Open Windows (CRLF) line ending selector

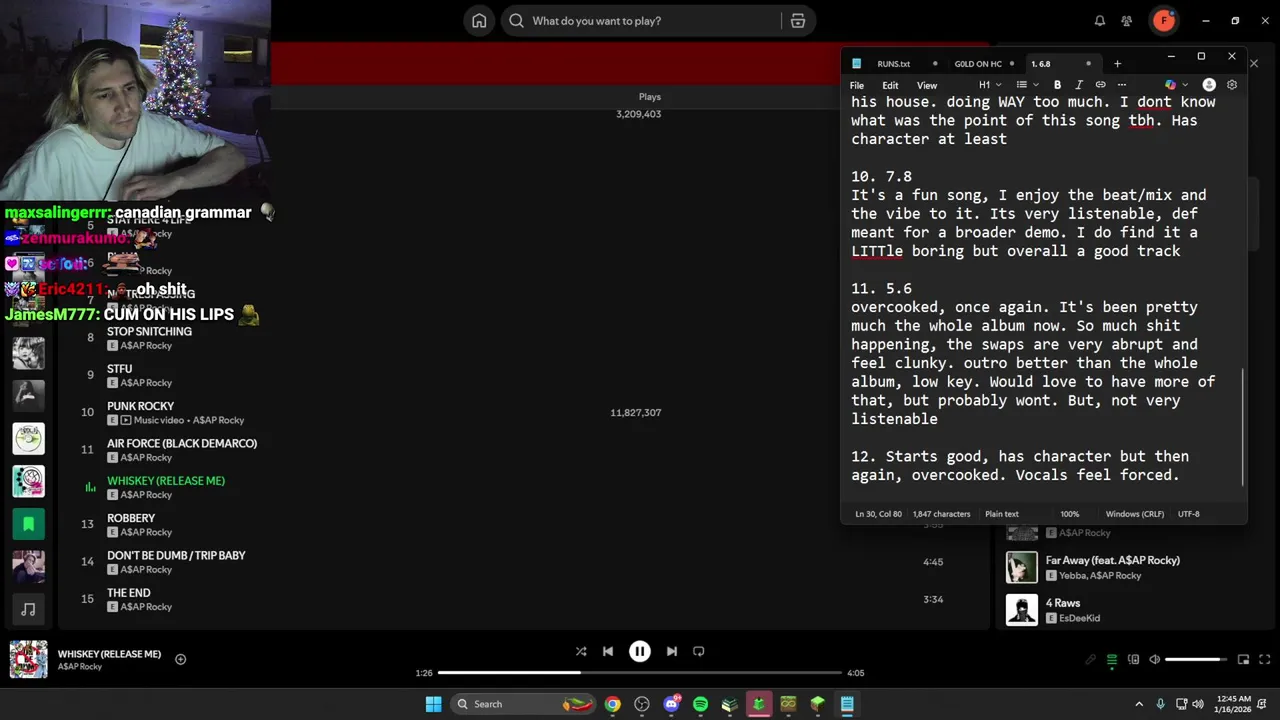point(1135,514)
